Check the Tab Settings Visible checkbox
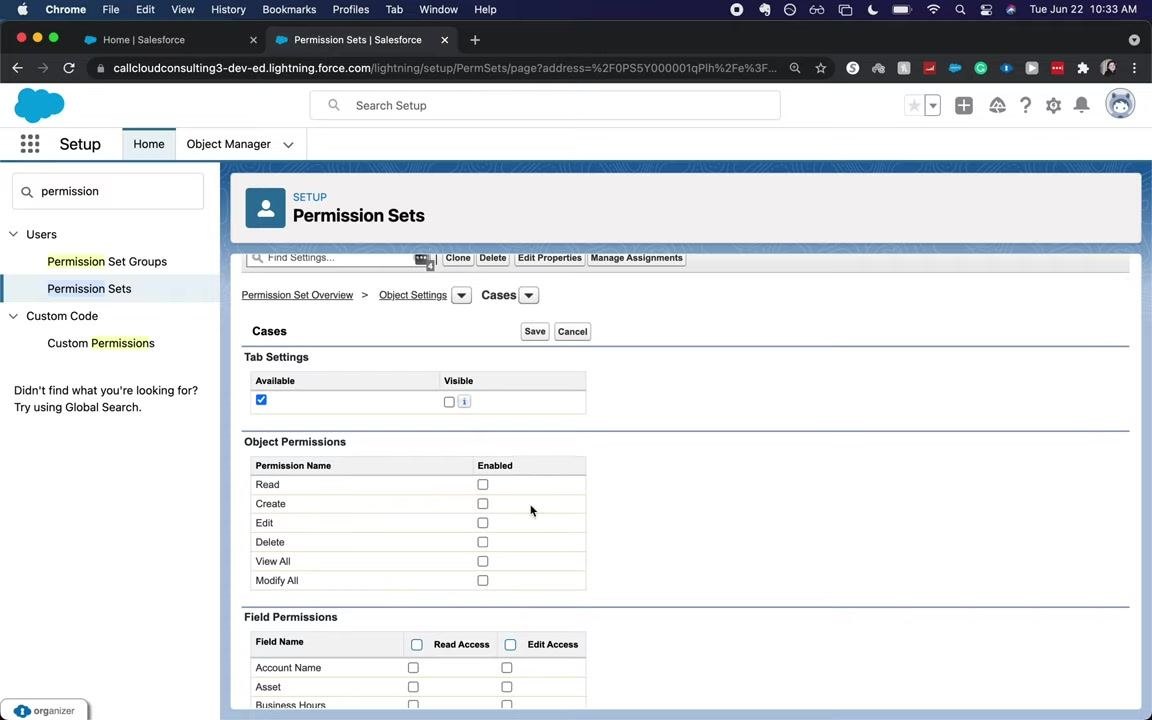1152x720 pixels. (x=449, y=402)
